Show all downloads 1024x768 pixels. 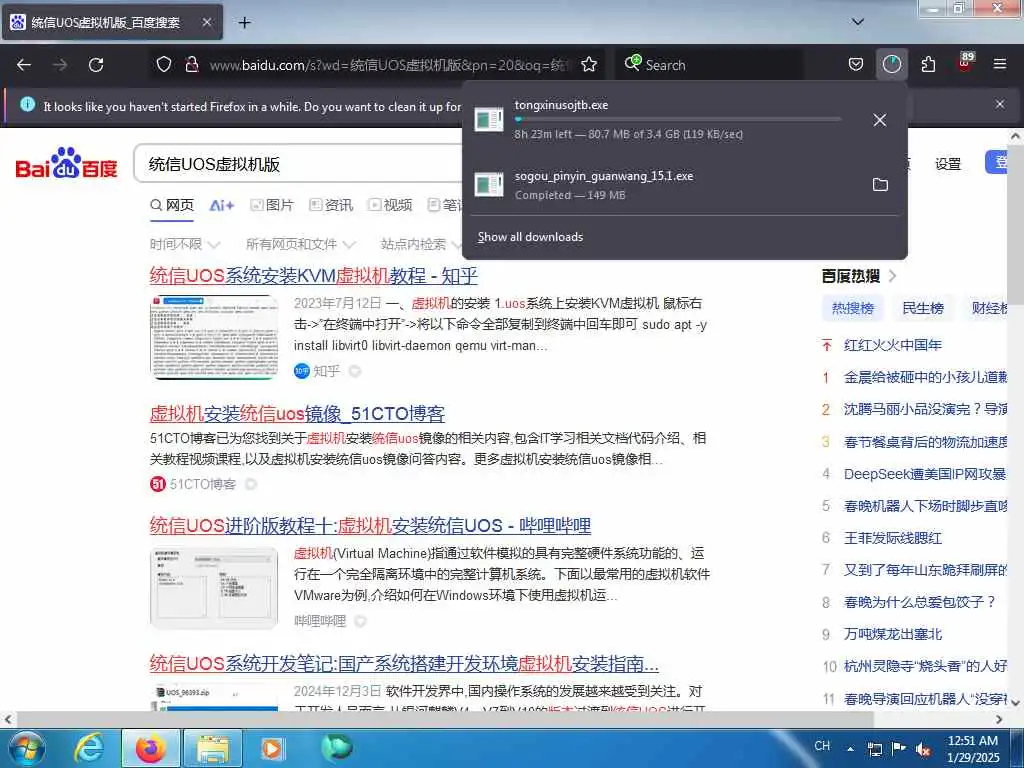coord(530,237)
